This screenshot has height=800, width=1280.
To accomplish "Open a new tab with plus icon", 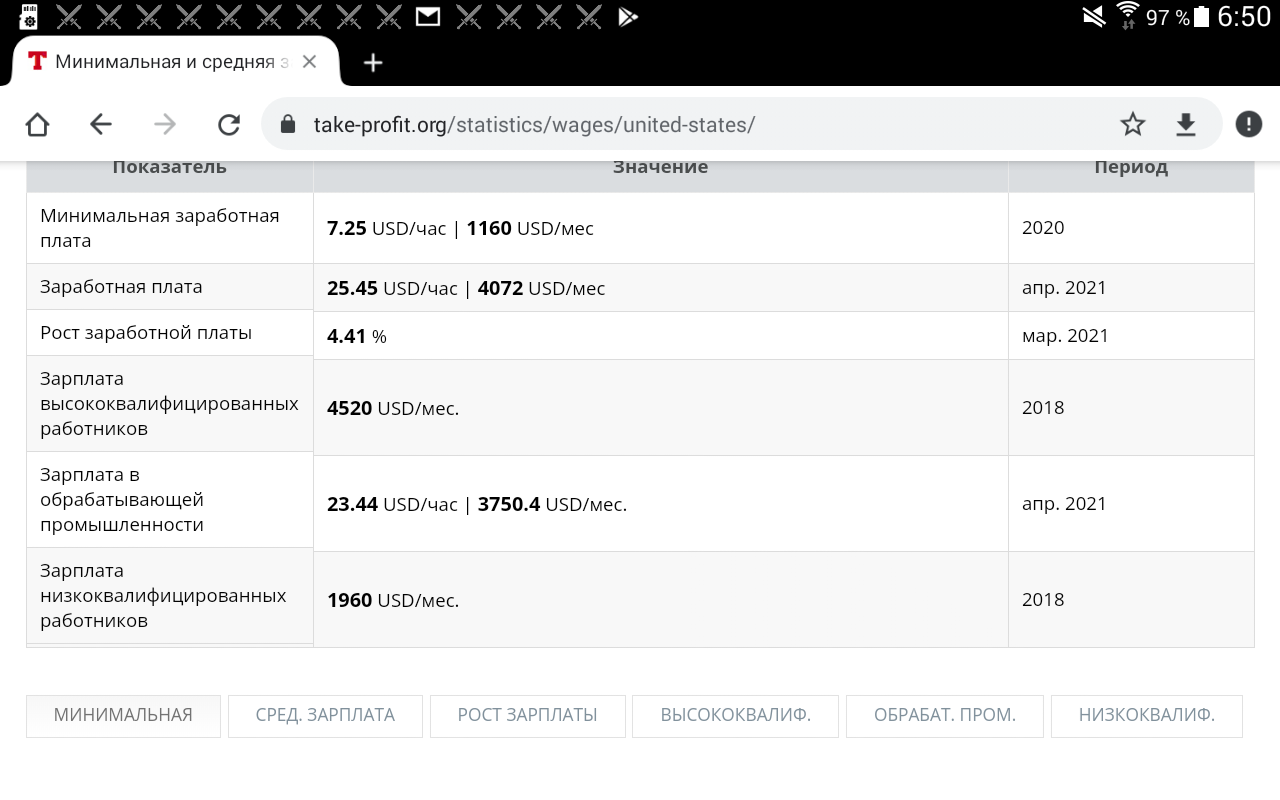I will [373, 63].
